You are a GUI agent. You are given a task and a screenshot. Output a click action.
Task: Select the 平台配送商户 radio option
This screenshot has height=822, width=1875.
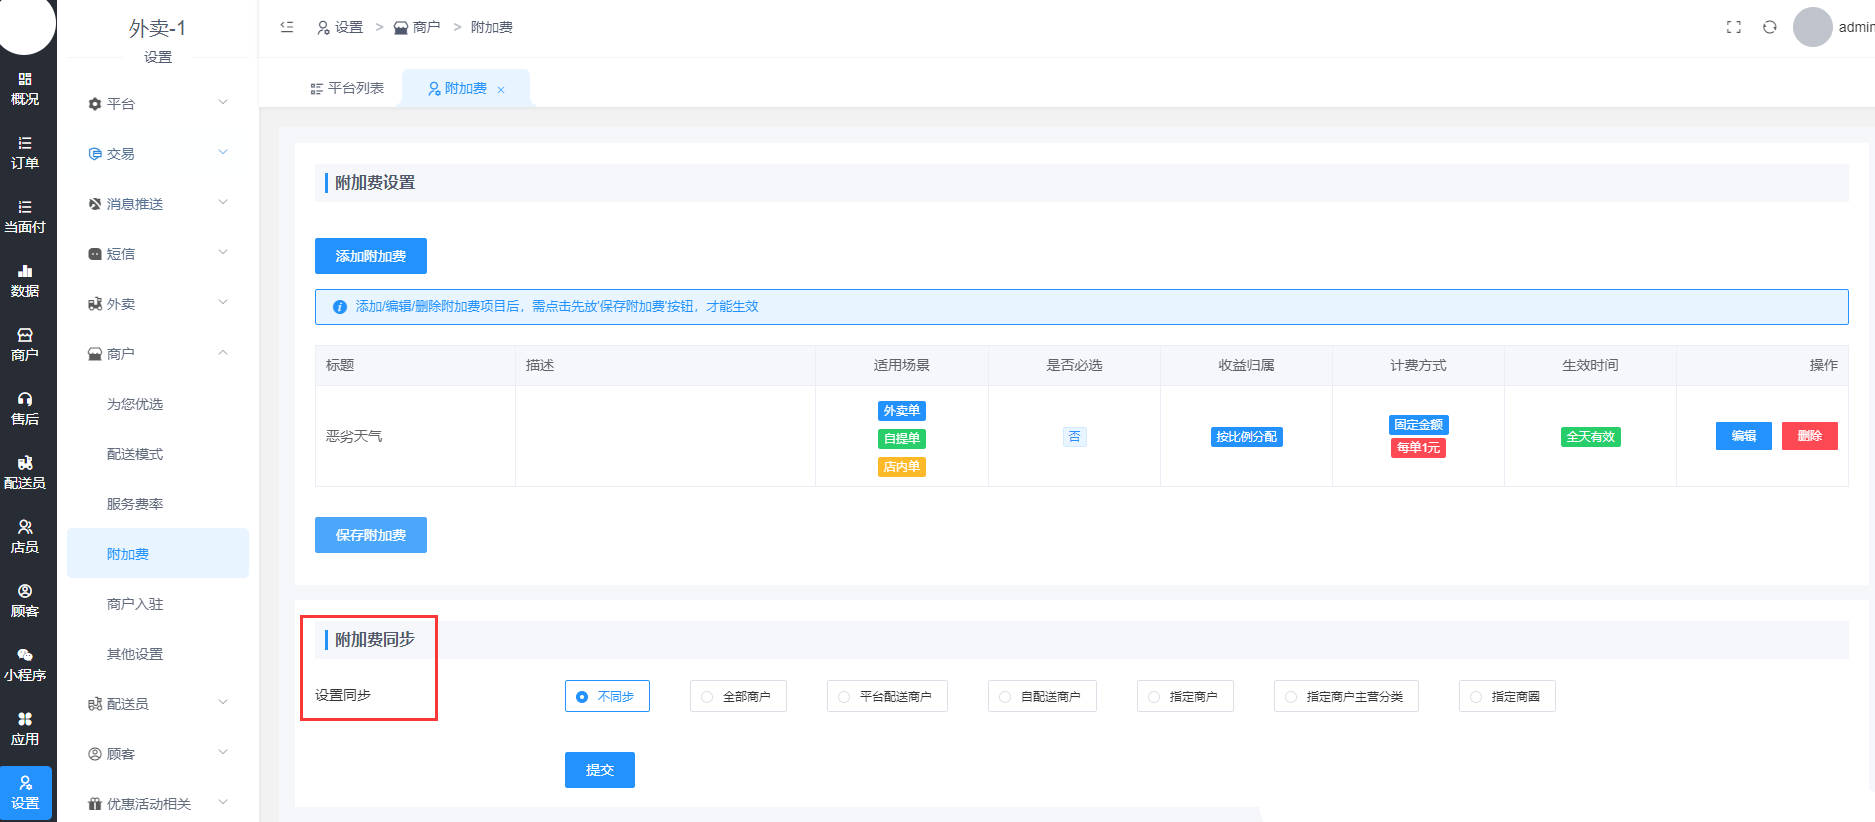(x=886, y=696)
